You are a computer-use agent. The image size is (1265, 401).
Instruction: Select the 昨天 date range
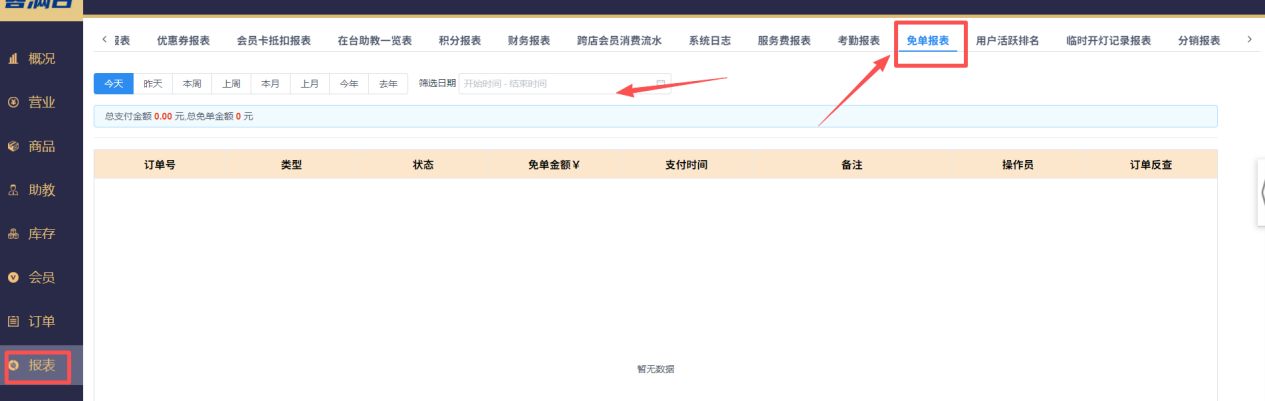pyautogui.click(x=153, y=84)
